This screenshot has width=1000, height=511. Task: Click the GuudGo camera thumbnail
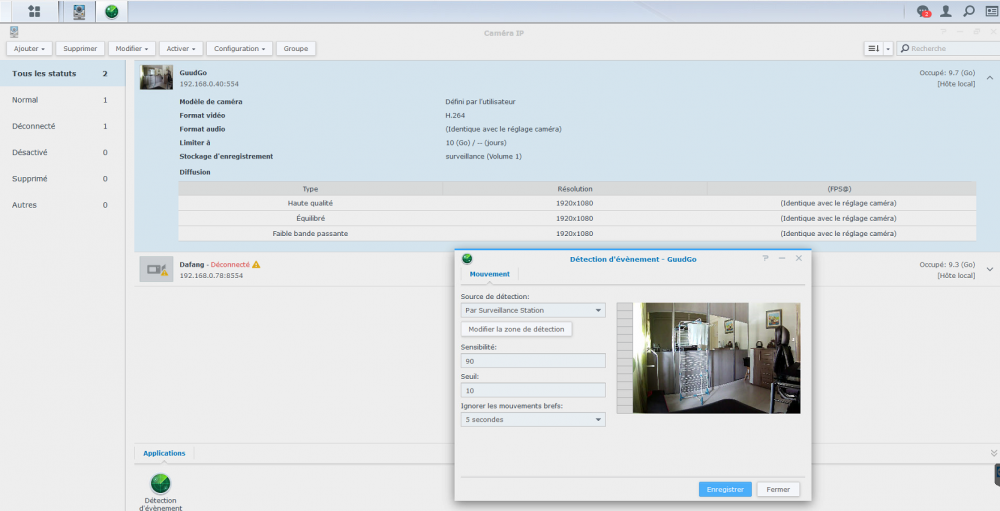[156, 78]
